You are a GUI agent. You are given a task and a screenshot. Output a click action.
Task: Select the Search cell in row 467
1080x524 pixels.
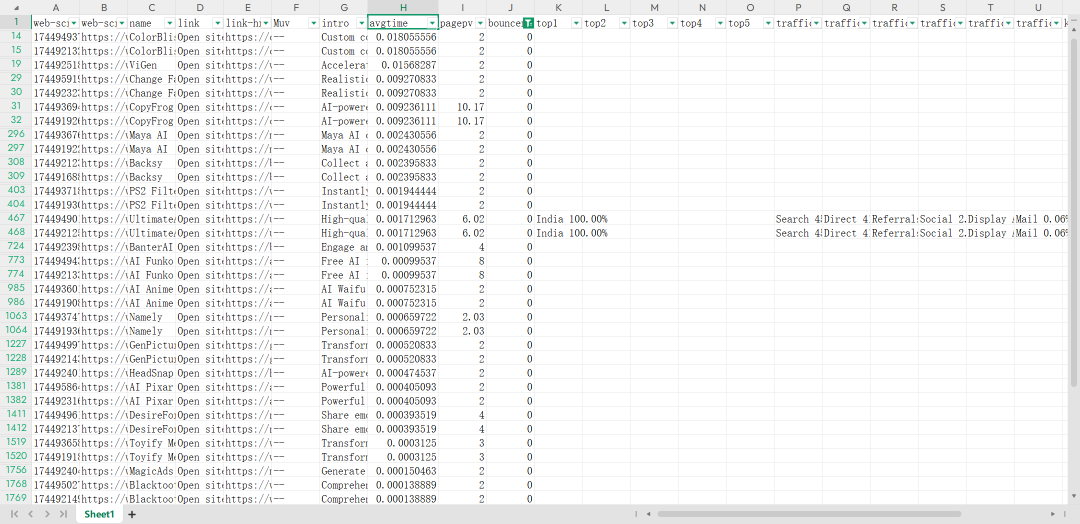click(x=798, y=219)
